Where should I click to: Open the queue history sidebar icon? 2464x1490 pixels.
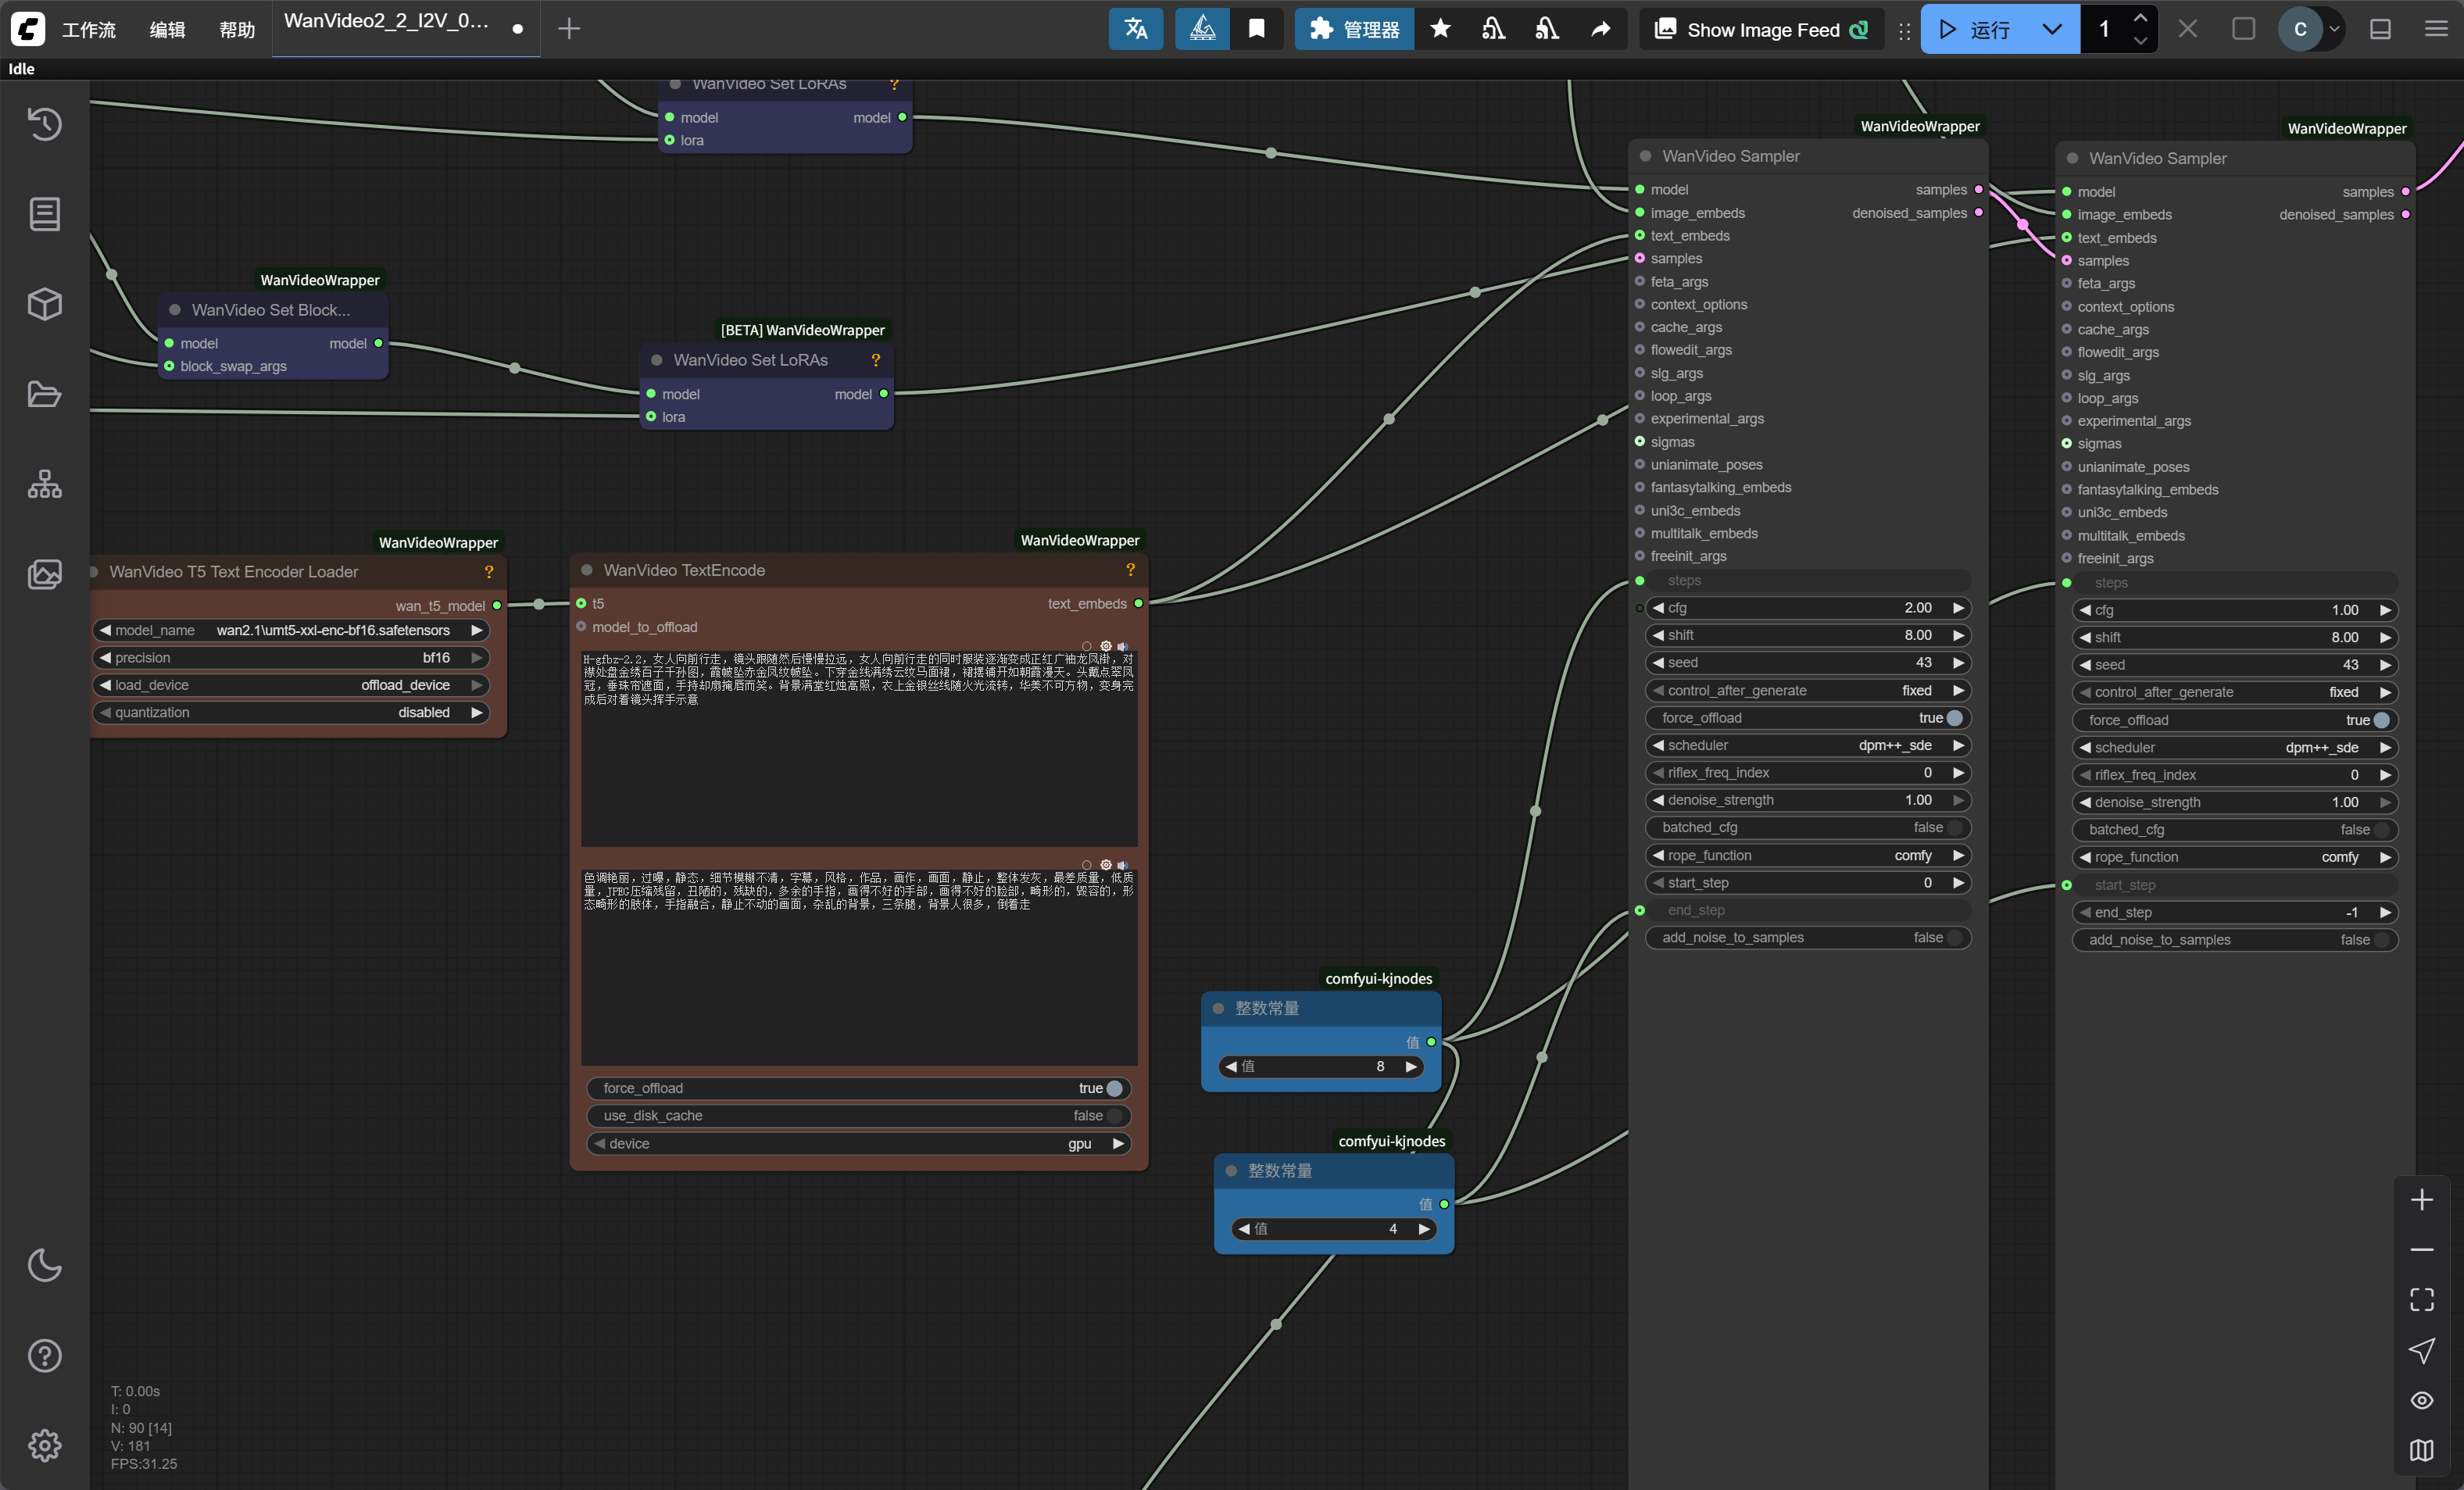pyautogui.click(x=44, y=124)
